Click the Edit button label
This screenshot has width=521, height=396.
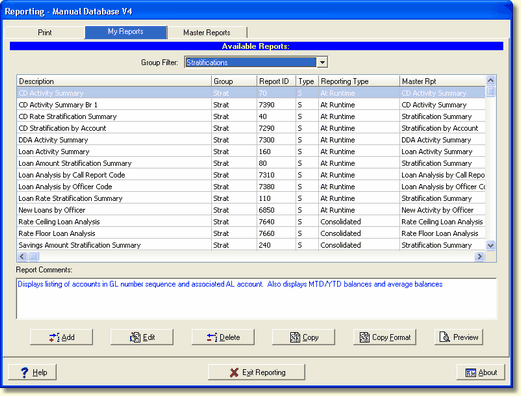click(149, 337)
